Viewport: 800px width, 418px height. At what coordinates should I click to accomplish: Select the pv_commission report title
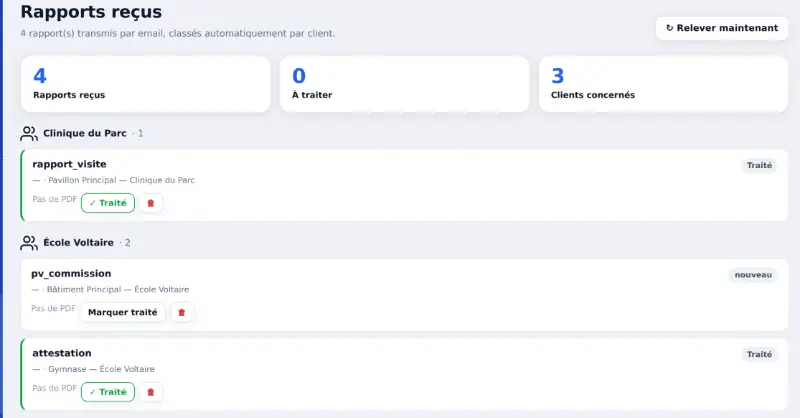pos(71,274)
